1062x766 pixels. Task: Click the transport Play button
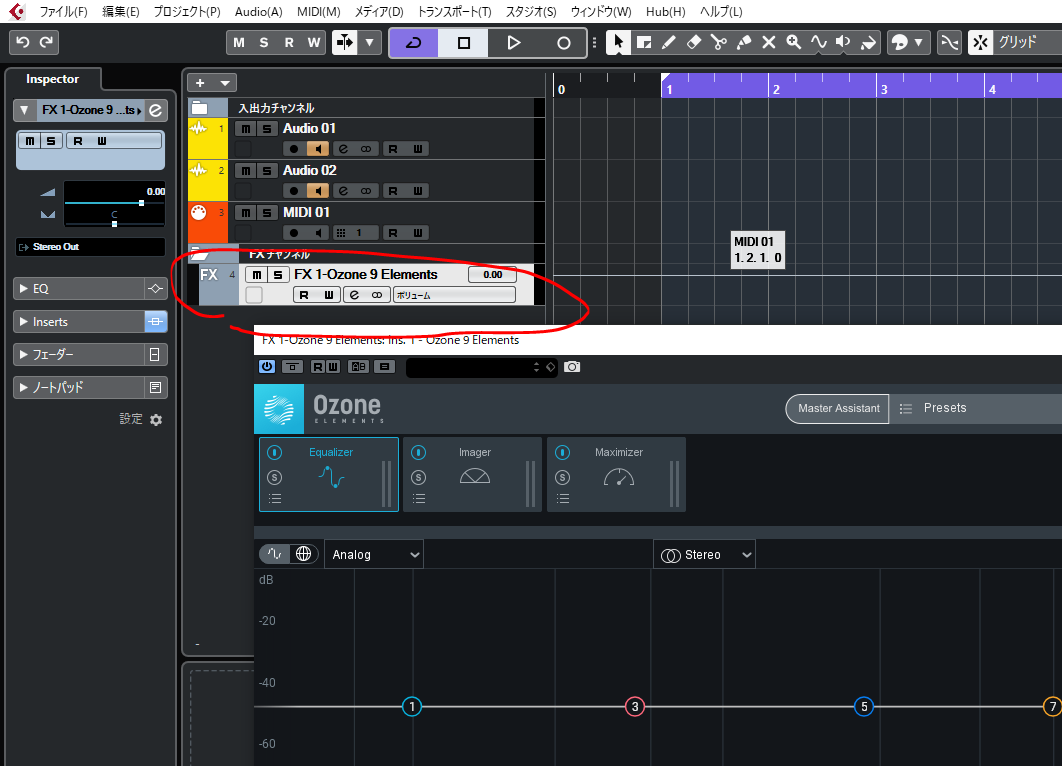click(x=513, y=43)
